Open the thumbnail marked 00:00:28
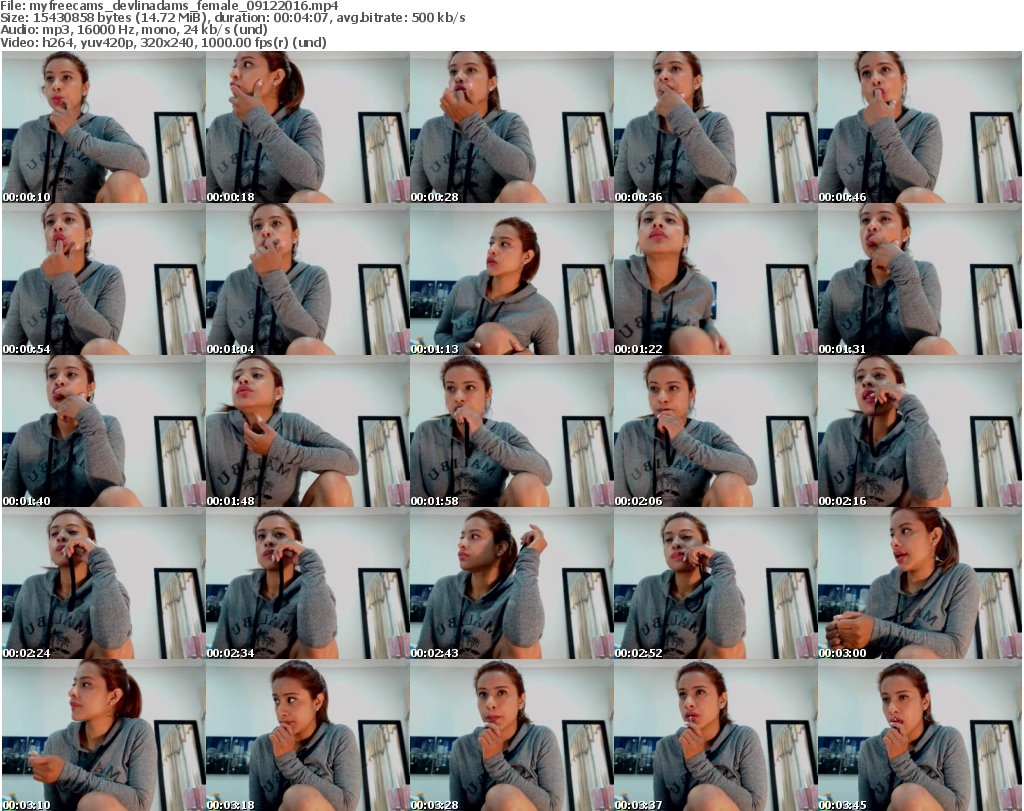1024x811 pixels. pos(511,128)
